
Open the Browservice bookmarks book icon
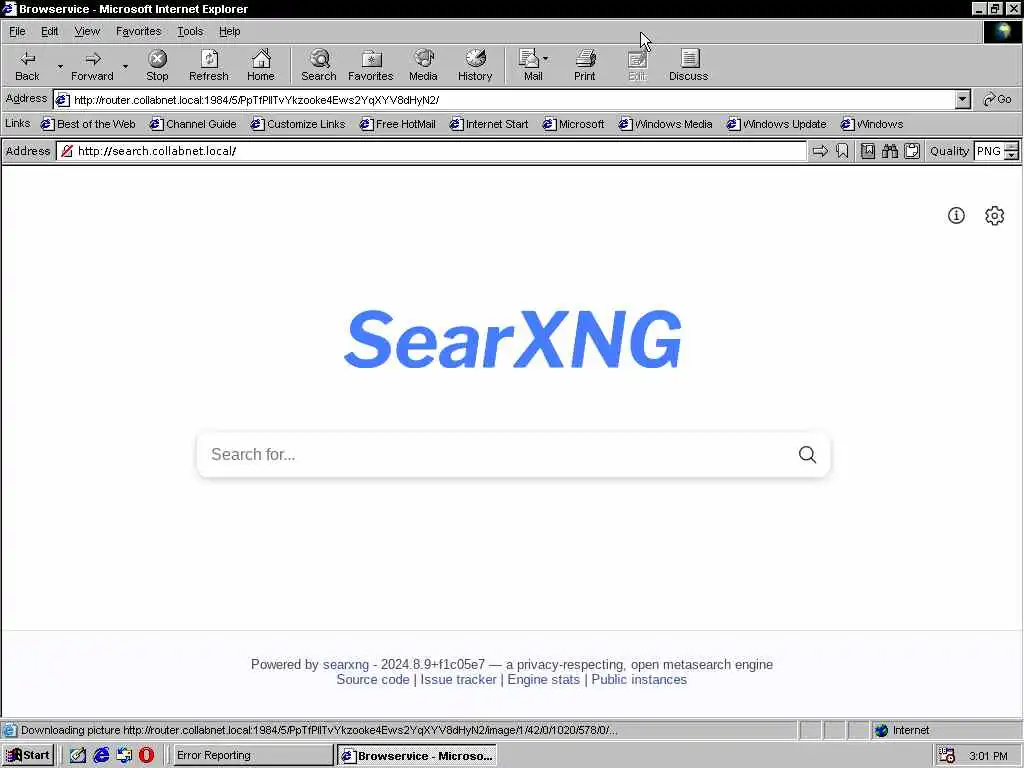867,151
